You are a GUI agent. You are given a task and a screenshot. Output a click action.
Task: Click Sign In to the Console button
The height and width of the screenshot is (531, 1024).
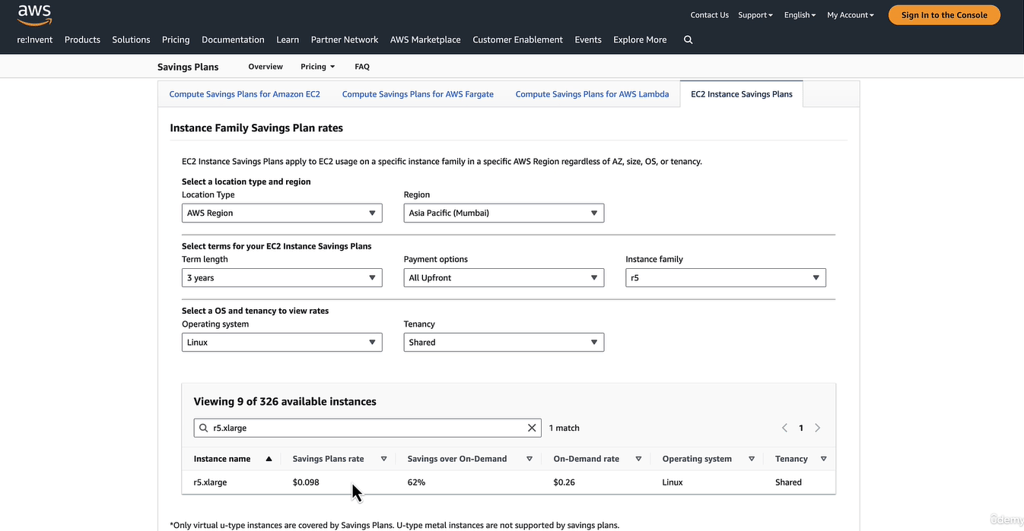(x=944, y=15)
